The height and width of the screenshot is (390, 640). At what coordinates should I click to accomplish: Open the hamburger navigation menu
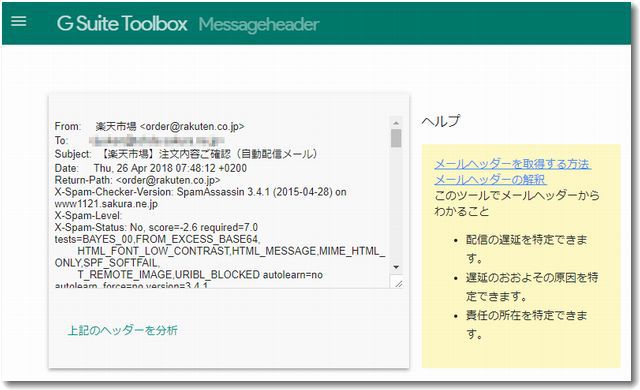click(19, 21)
